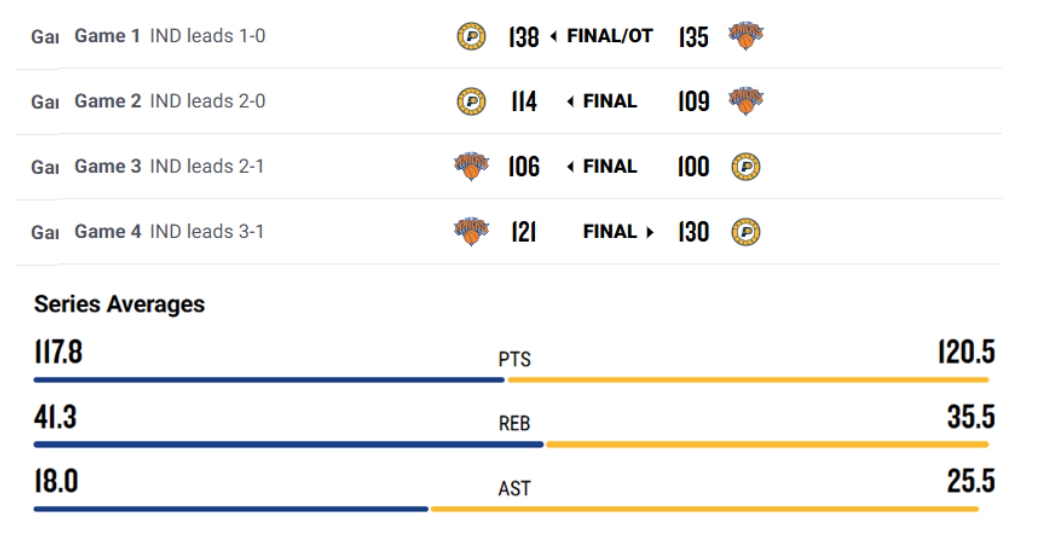The image size is (1037, 533).
Task: Click the Series Averages heading
Action: coord(120,304)
